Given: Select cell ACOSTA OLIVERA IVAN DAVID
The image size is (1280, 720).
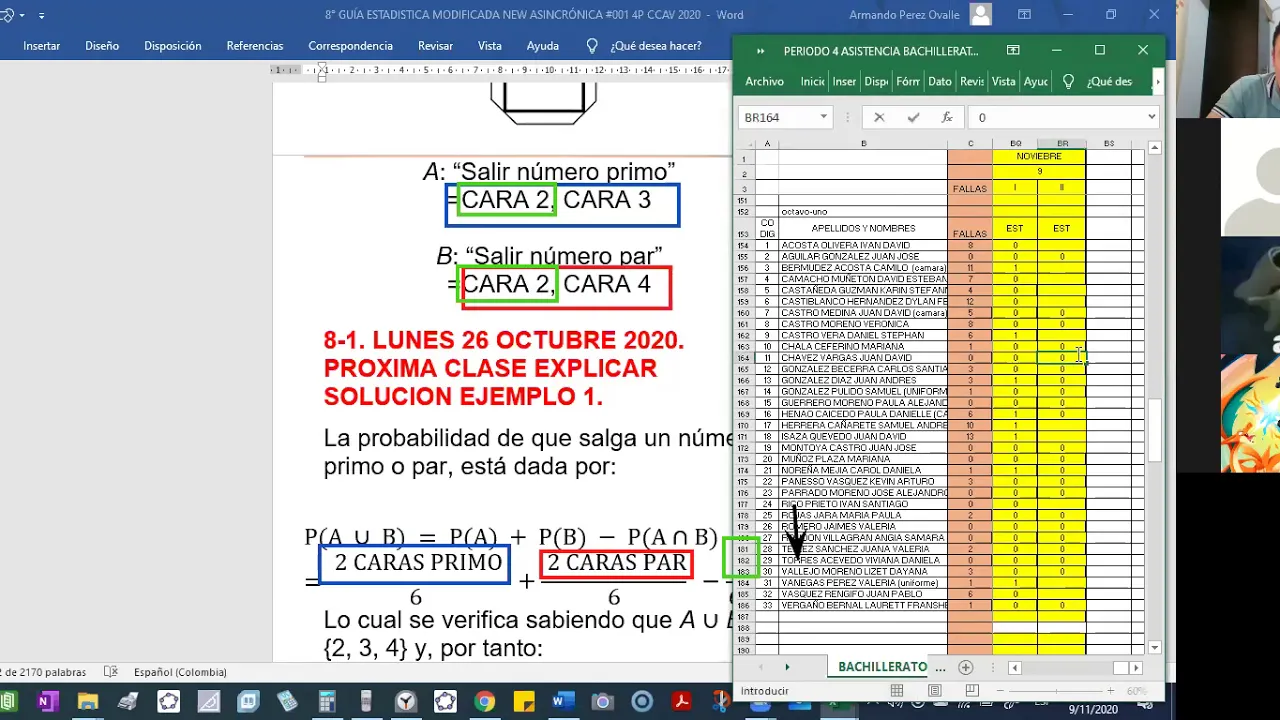Looking at the screenshot, I should 863,245.
